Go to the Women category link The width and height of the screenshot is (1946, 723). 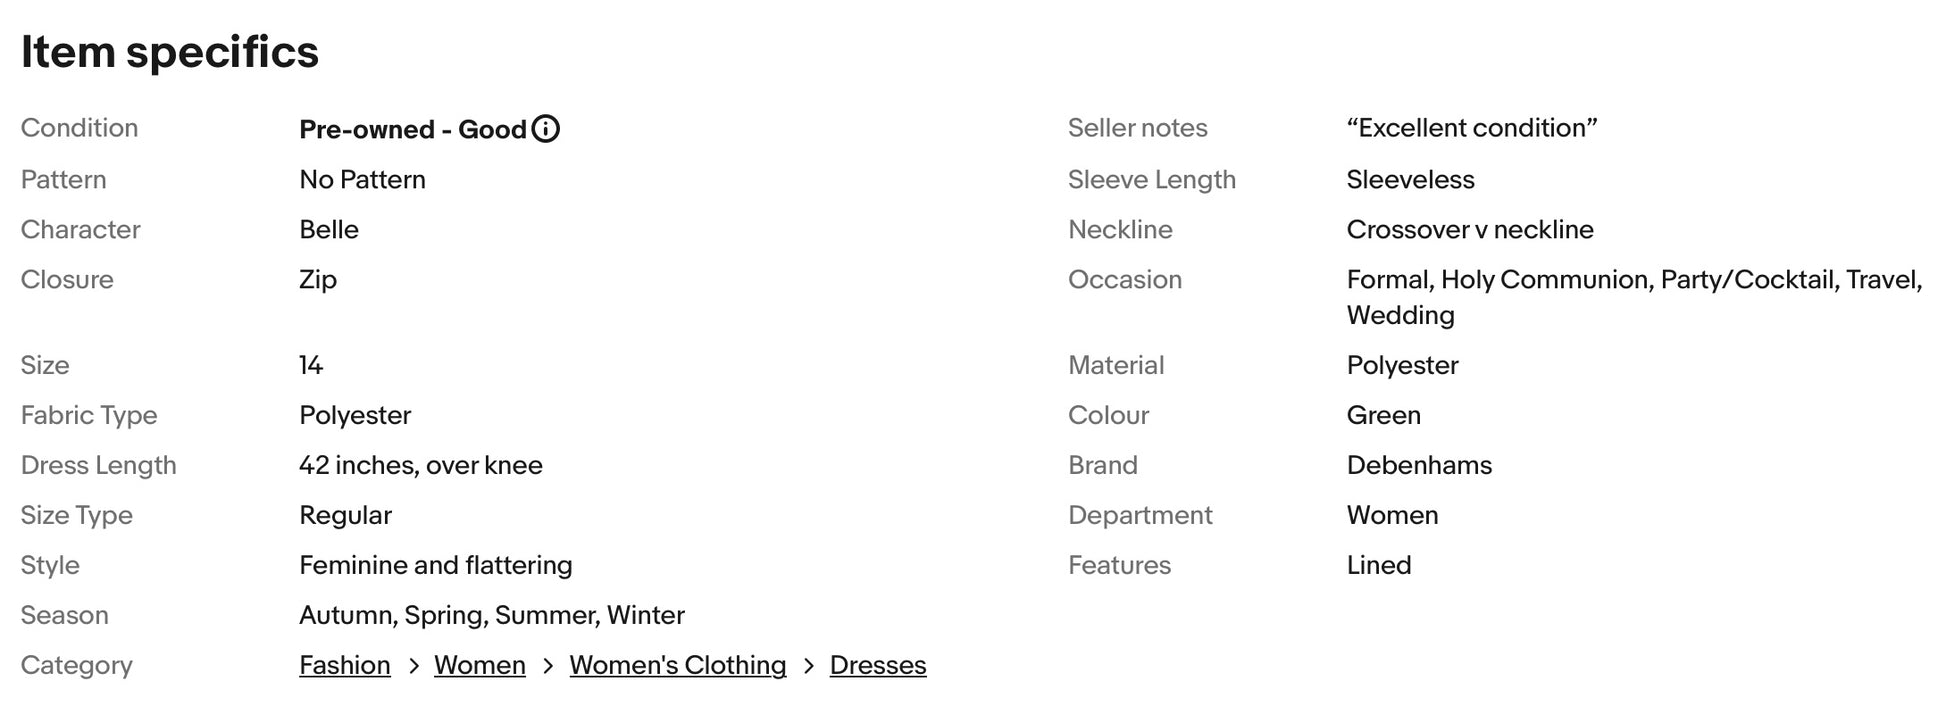pyautogui.click(x=480, y=665)
